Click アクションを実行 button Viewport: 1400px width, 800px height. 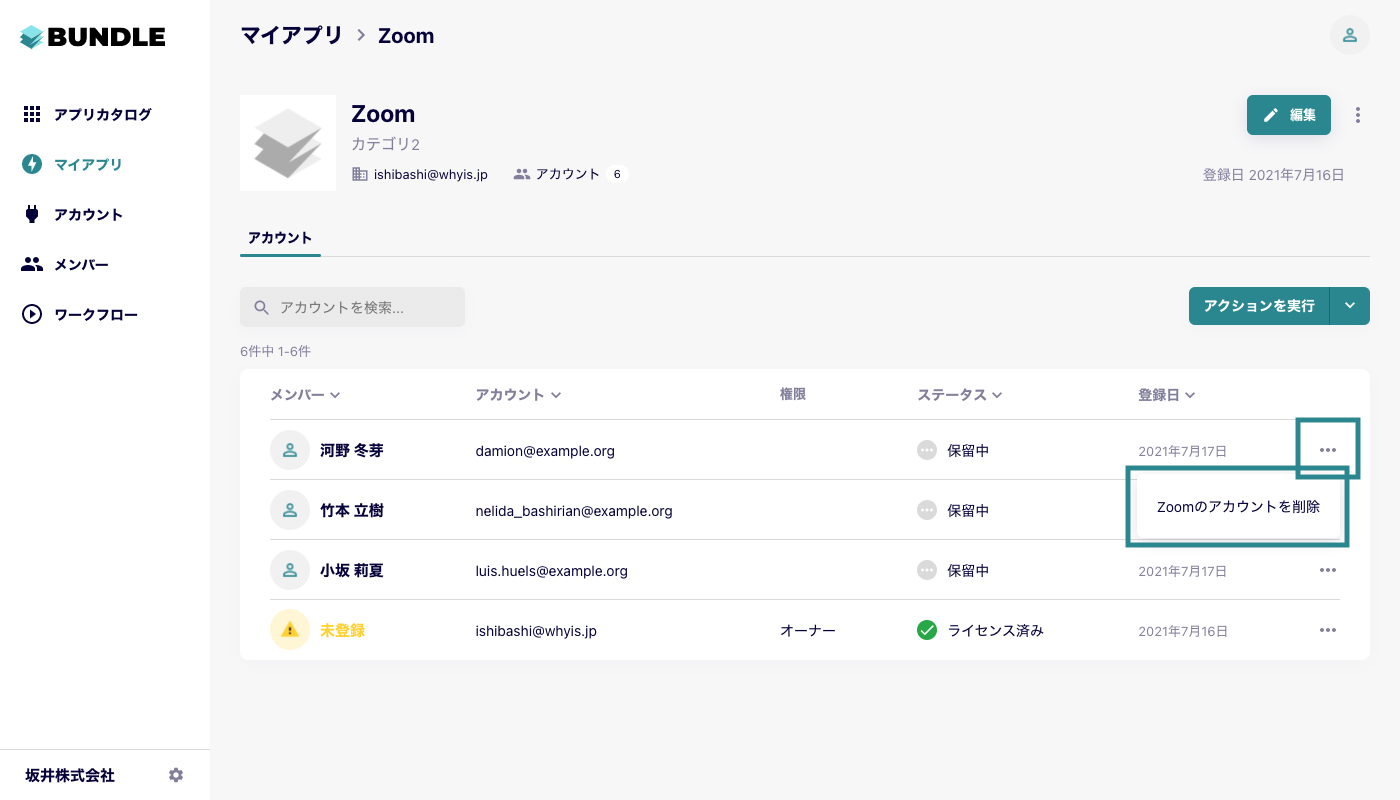1259,306
